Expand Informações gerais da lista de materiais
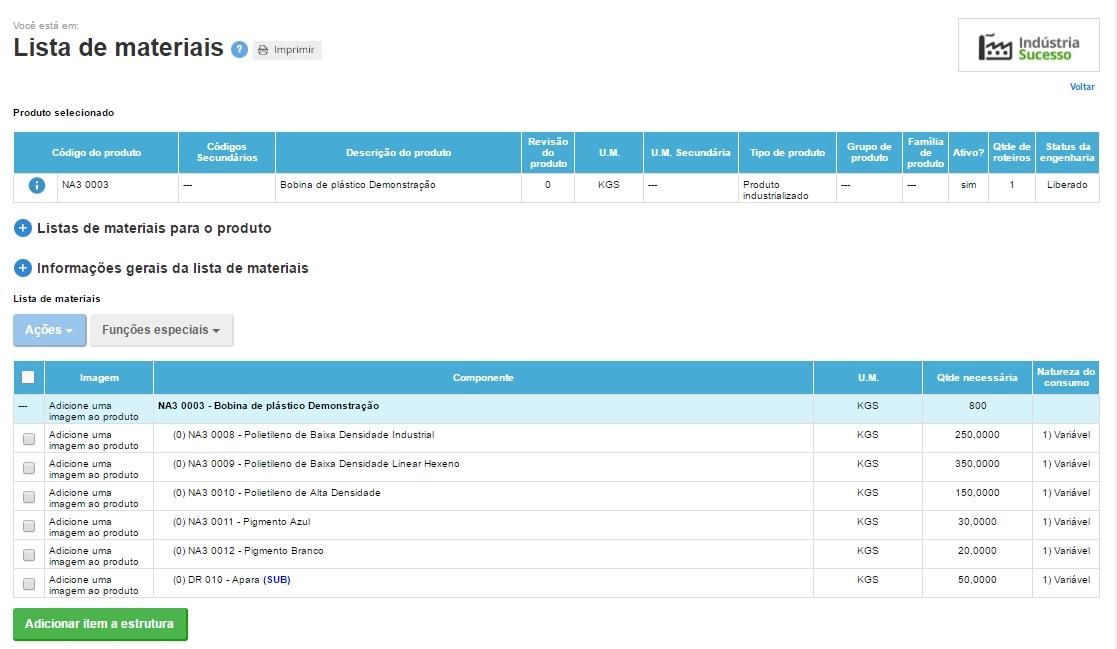1117x649 pixels. 172,268
